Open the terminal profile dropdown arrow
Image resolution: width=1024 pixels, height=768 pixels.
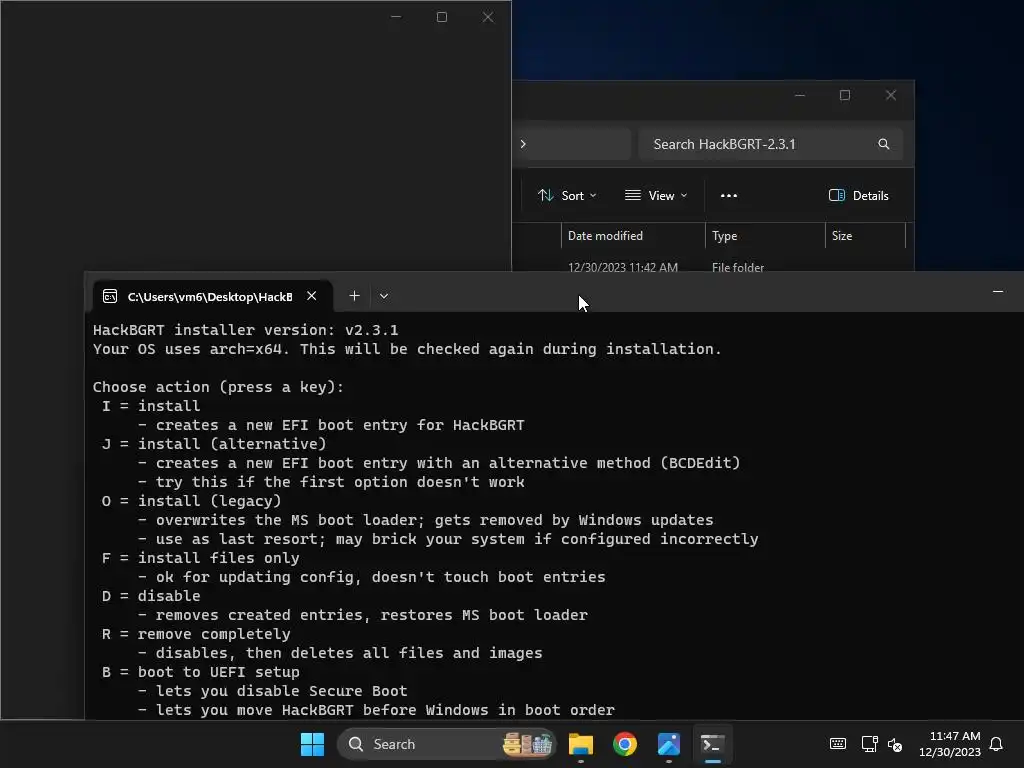click(384, 296)
